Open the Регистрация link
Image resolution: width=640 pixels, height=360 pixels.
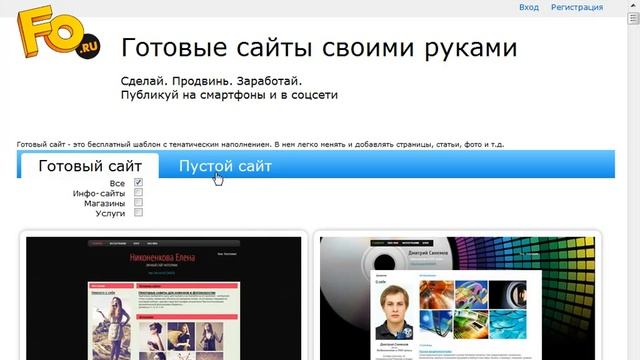click(577, 7)
